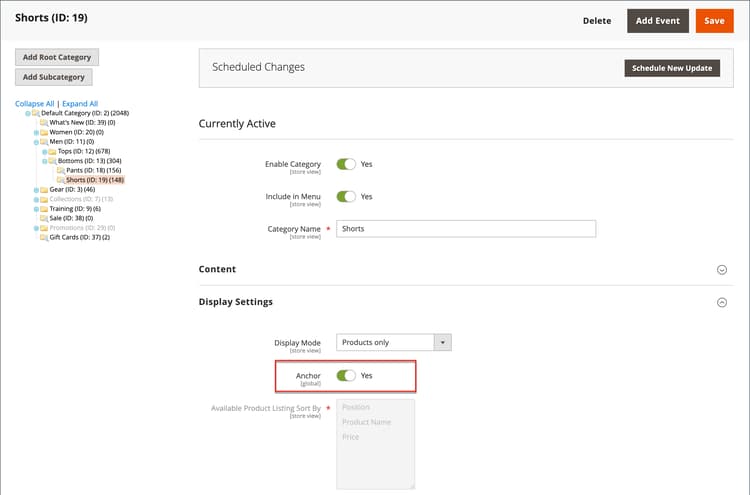Select Bottoms category in the tree

pyautogui.click(x=84, y=161)
